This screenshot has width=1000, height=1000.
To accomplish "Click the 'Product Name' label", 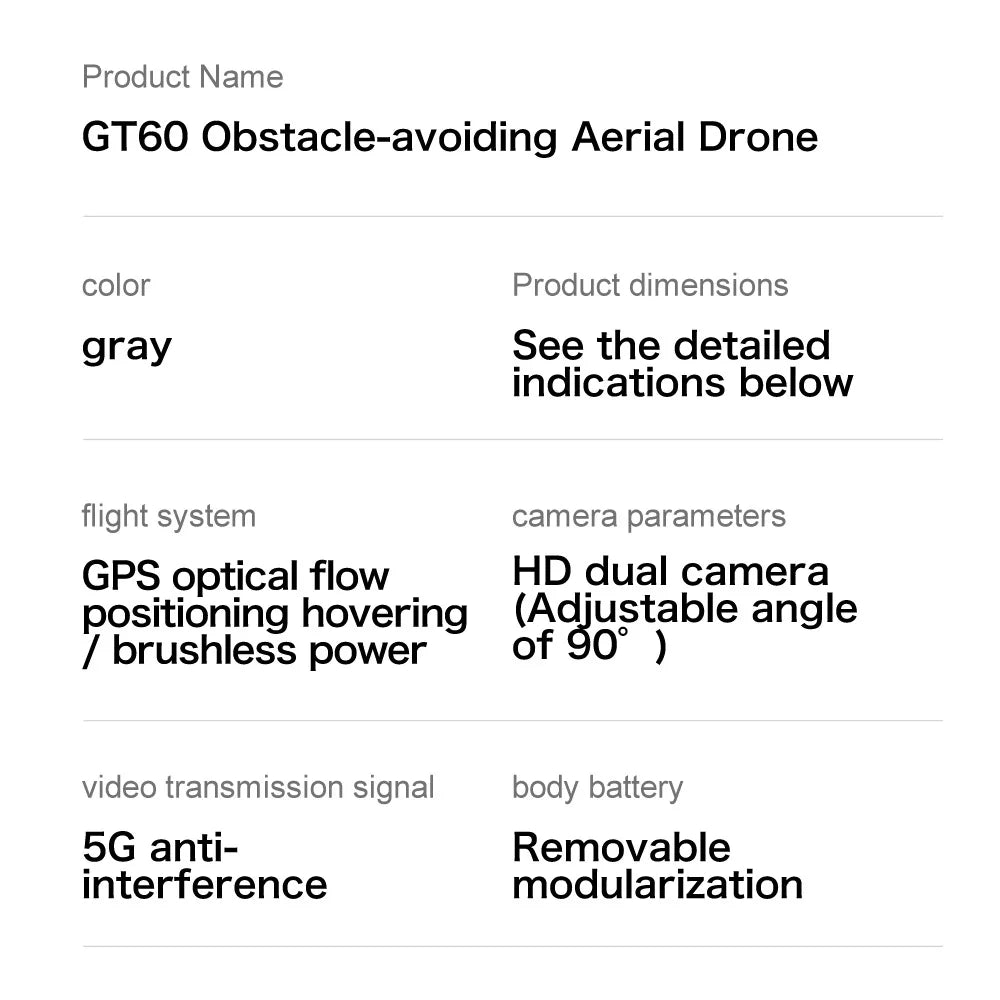I will [x=182, y=77].
